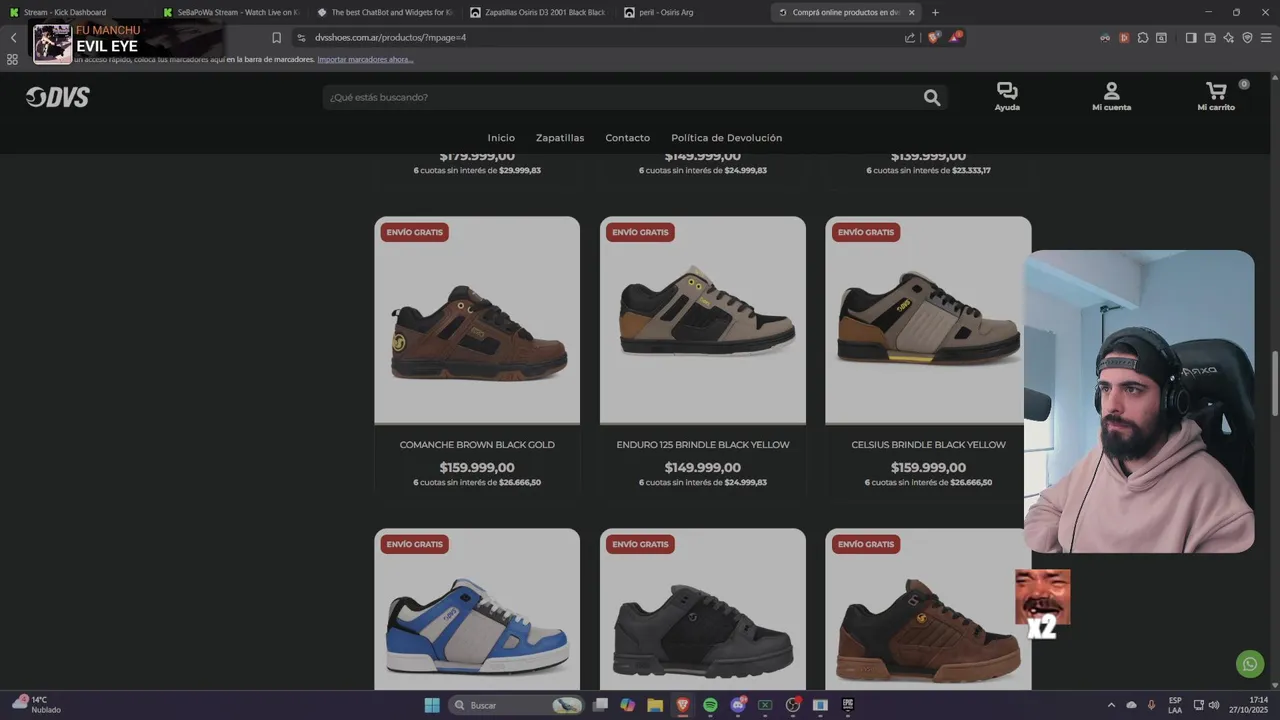The width and height of the screenshot is (1280, 720).
Task: Bookmark this page with the bookmark icon
Action: pyautogui.click(x=277, y=38)
